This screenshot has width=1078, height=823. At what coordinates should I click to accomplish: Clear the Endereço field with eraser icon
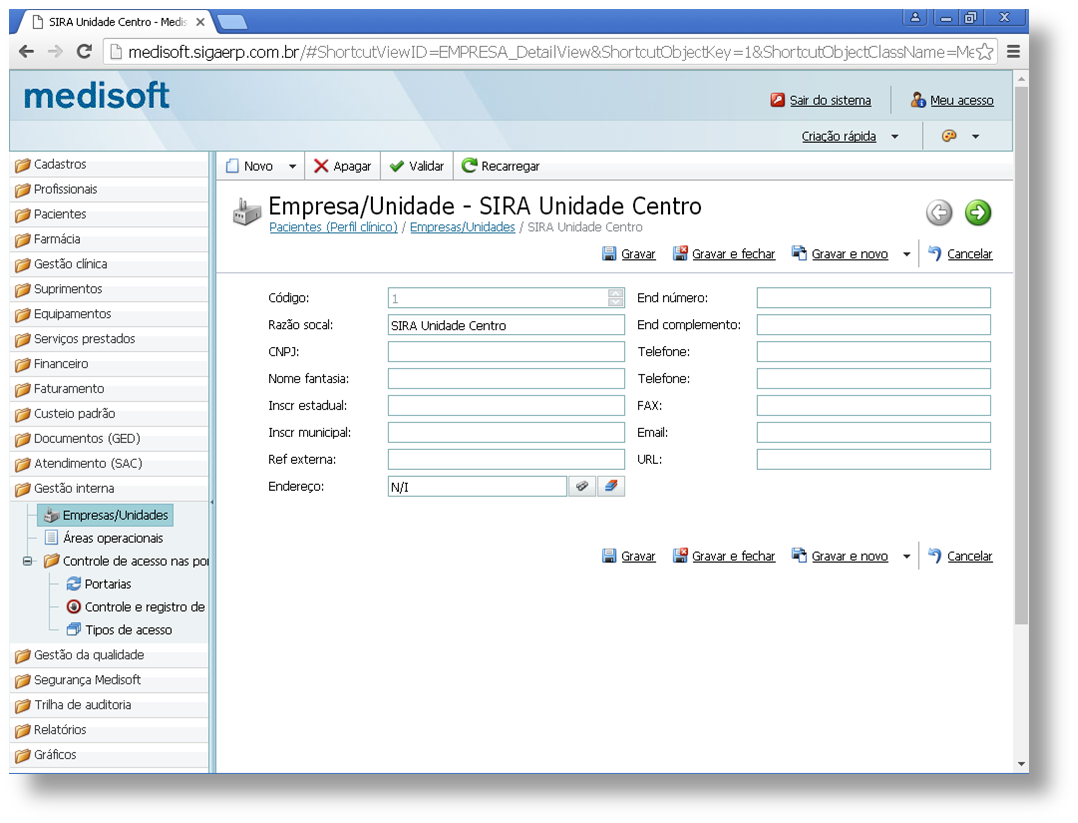(611, 486)
